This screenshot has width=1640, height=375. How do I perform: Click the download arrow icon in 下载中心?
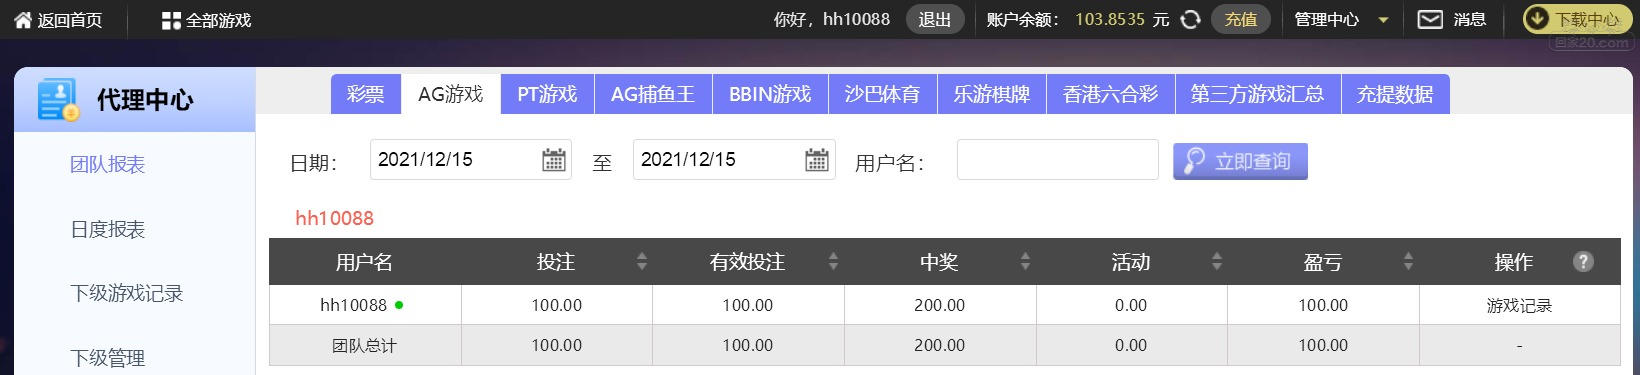[1538, 19]
